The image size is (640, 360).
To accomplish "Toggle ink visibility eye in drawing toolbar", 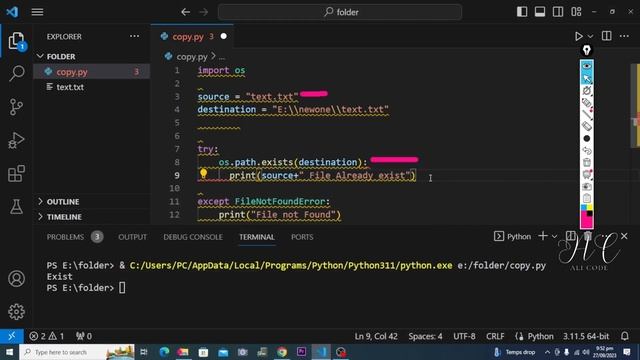I will tap(587, 66).
